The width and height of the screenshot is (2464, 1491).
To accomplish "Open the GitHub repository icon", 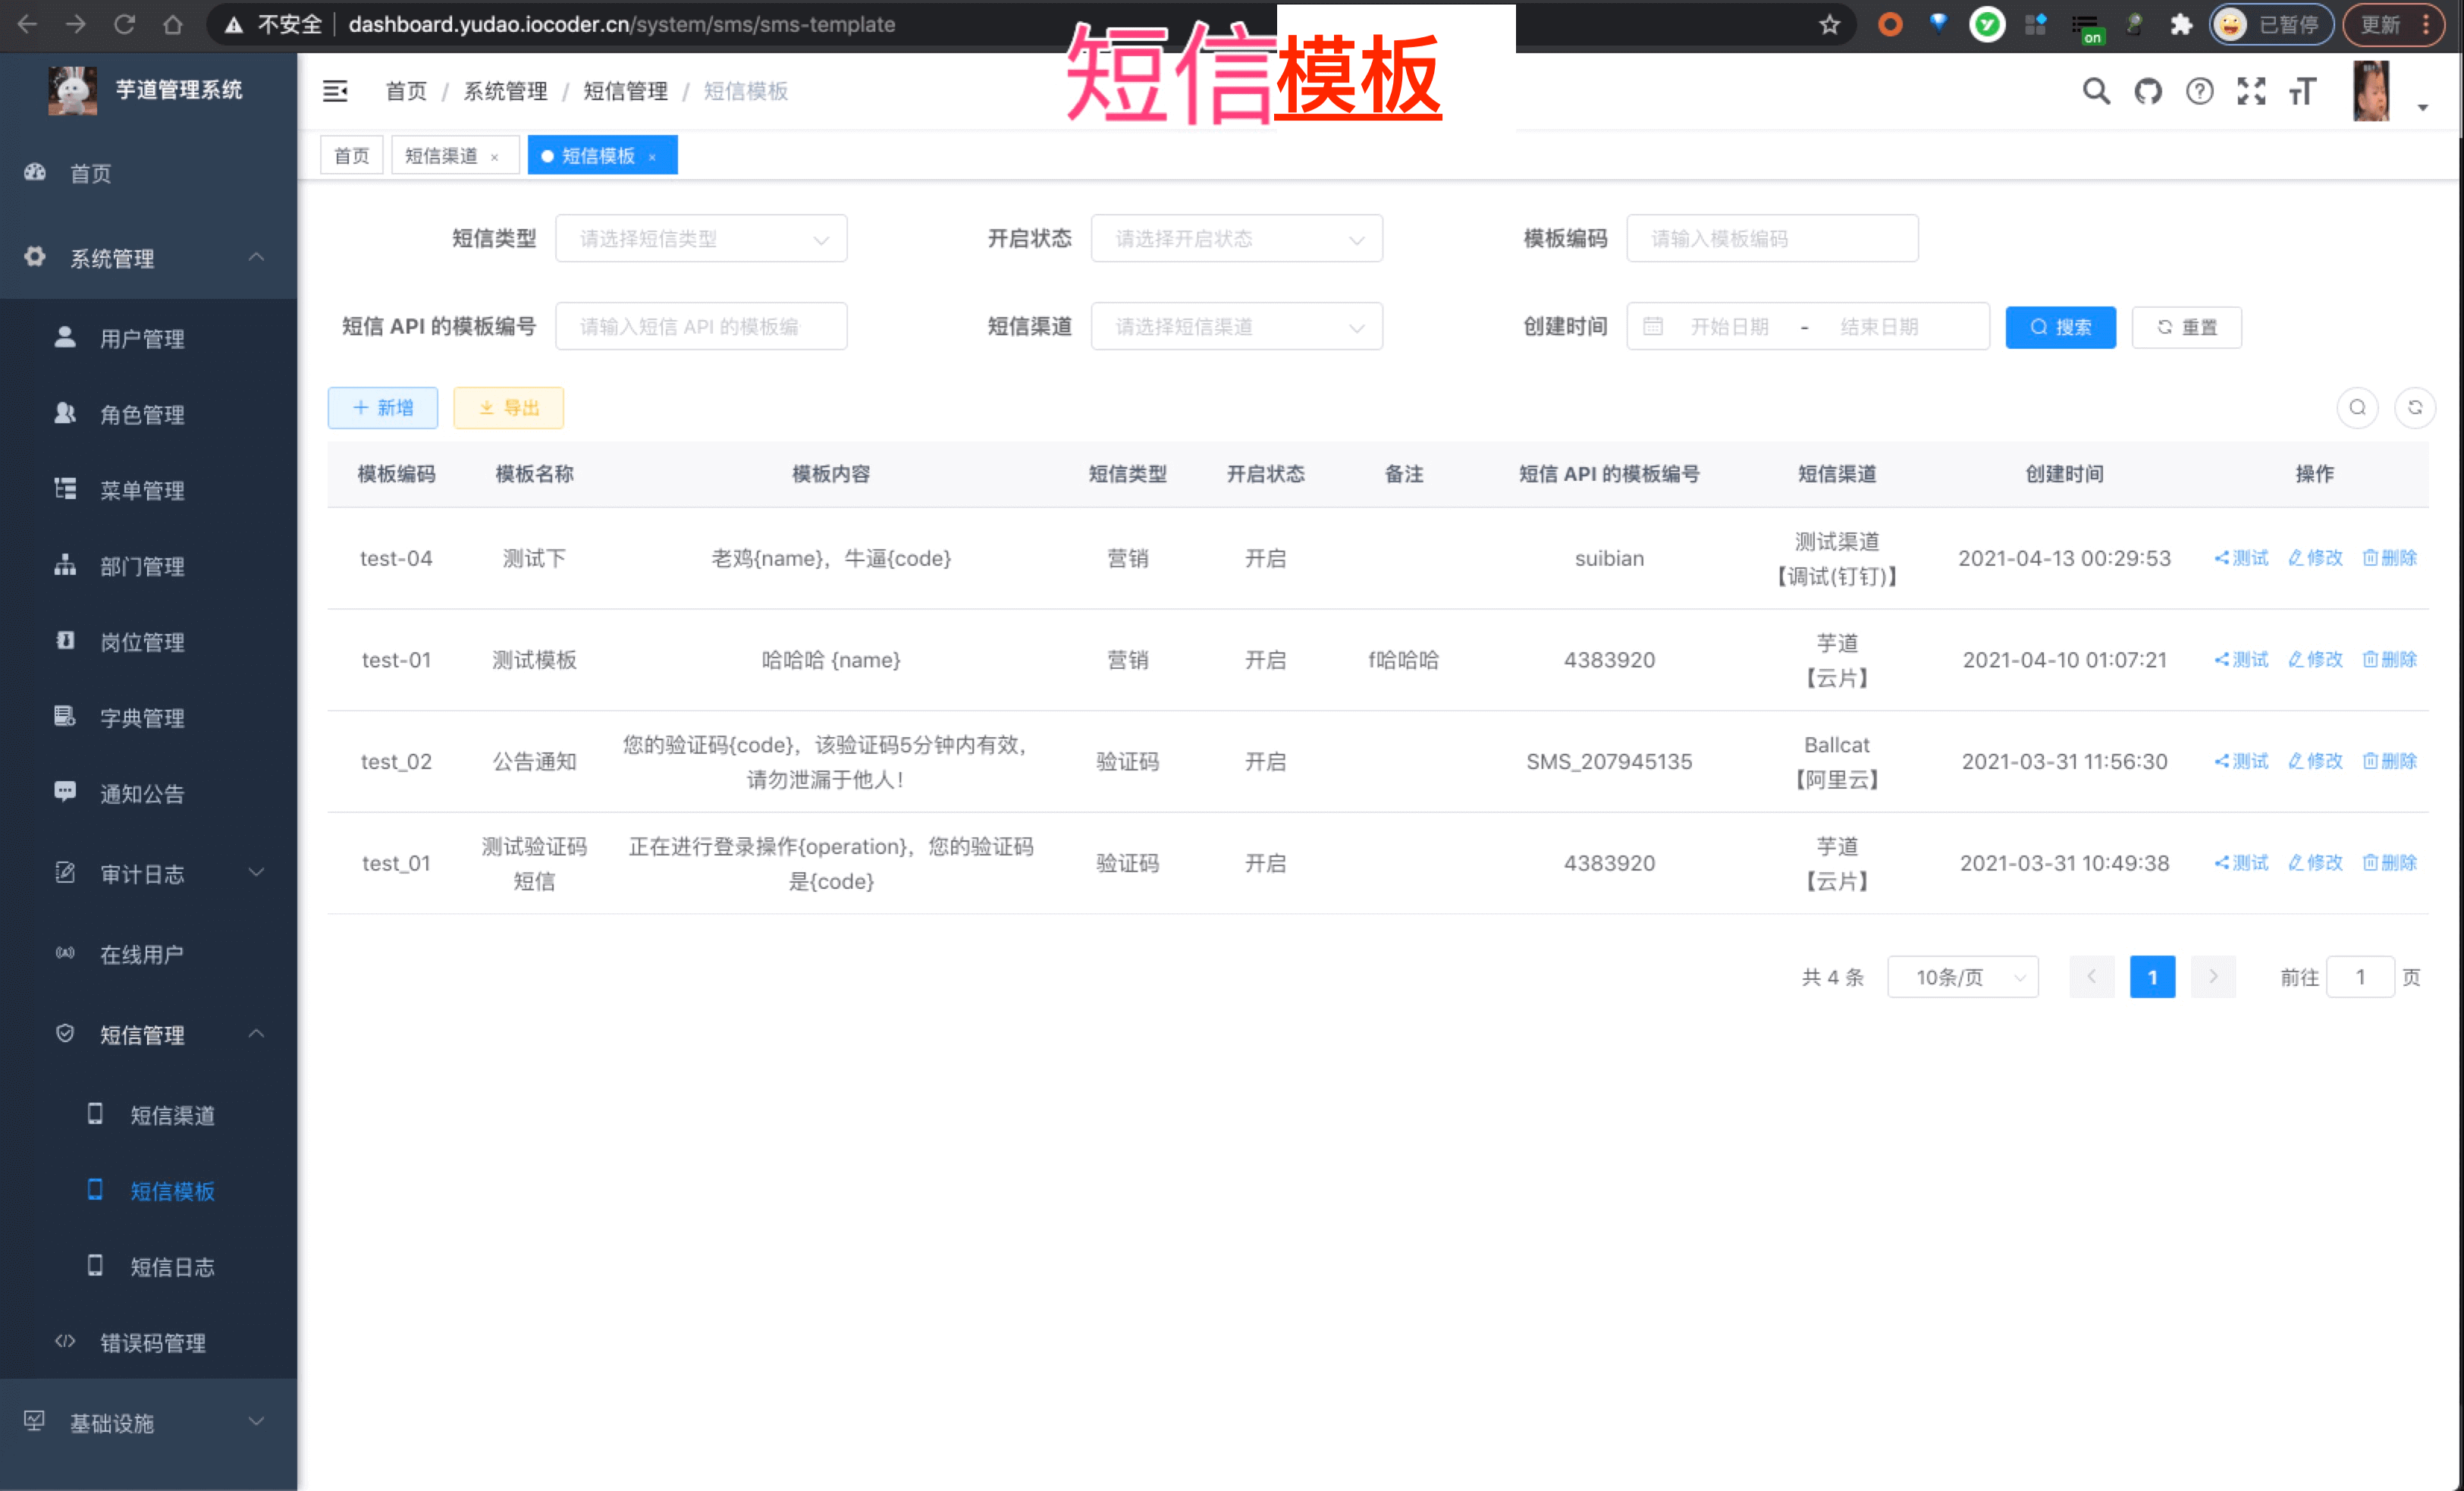I will [2147, 91].
